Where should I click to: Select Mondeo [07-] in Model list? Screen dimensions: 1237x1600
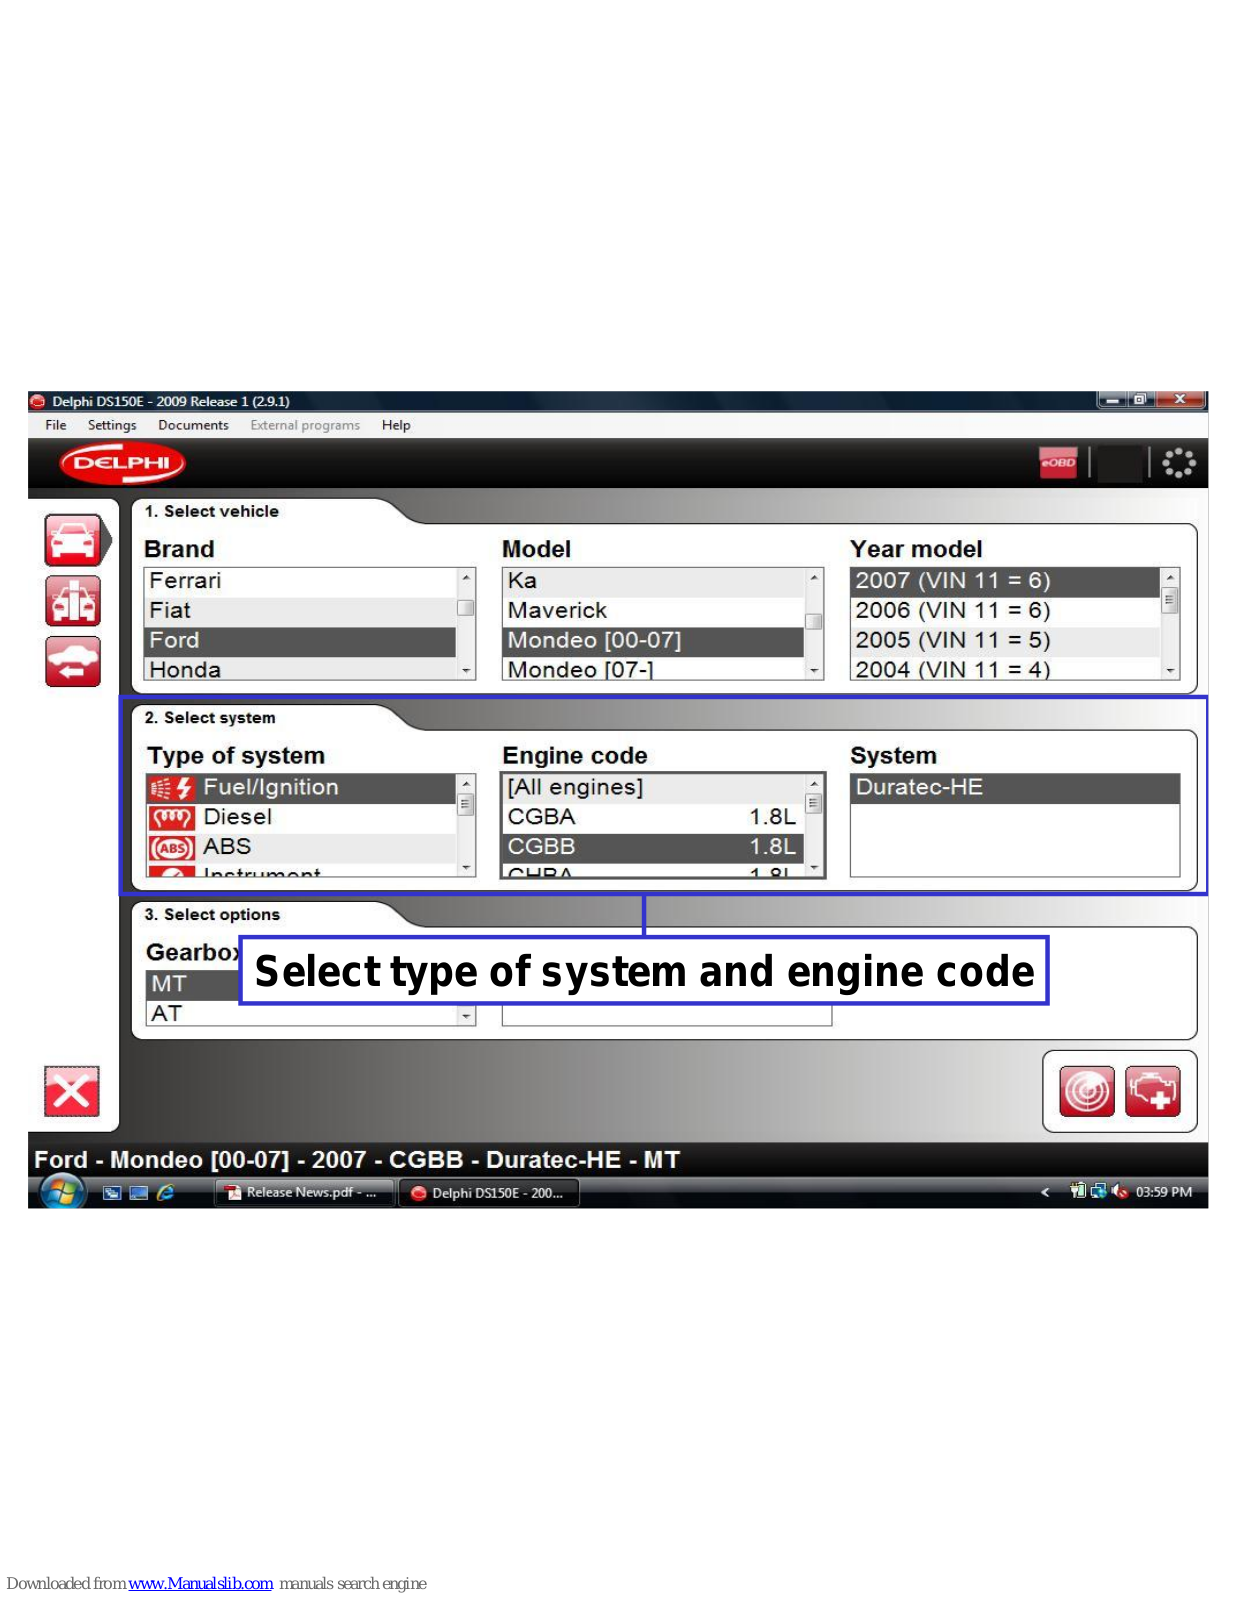tap(654, 669)
